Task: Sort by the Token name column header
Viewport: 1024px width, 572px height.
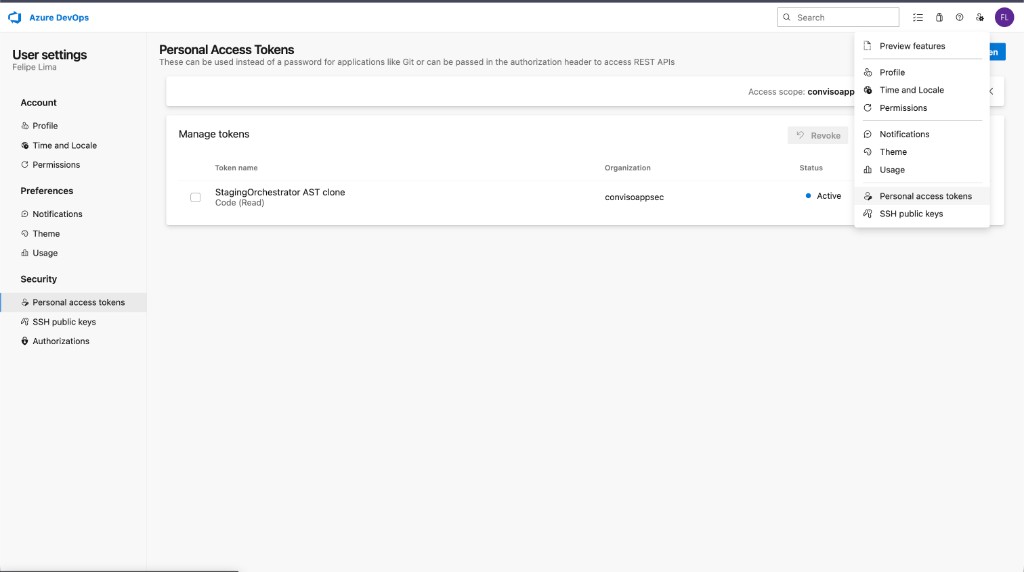Action: click(x=236, y=168)
